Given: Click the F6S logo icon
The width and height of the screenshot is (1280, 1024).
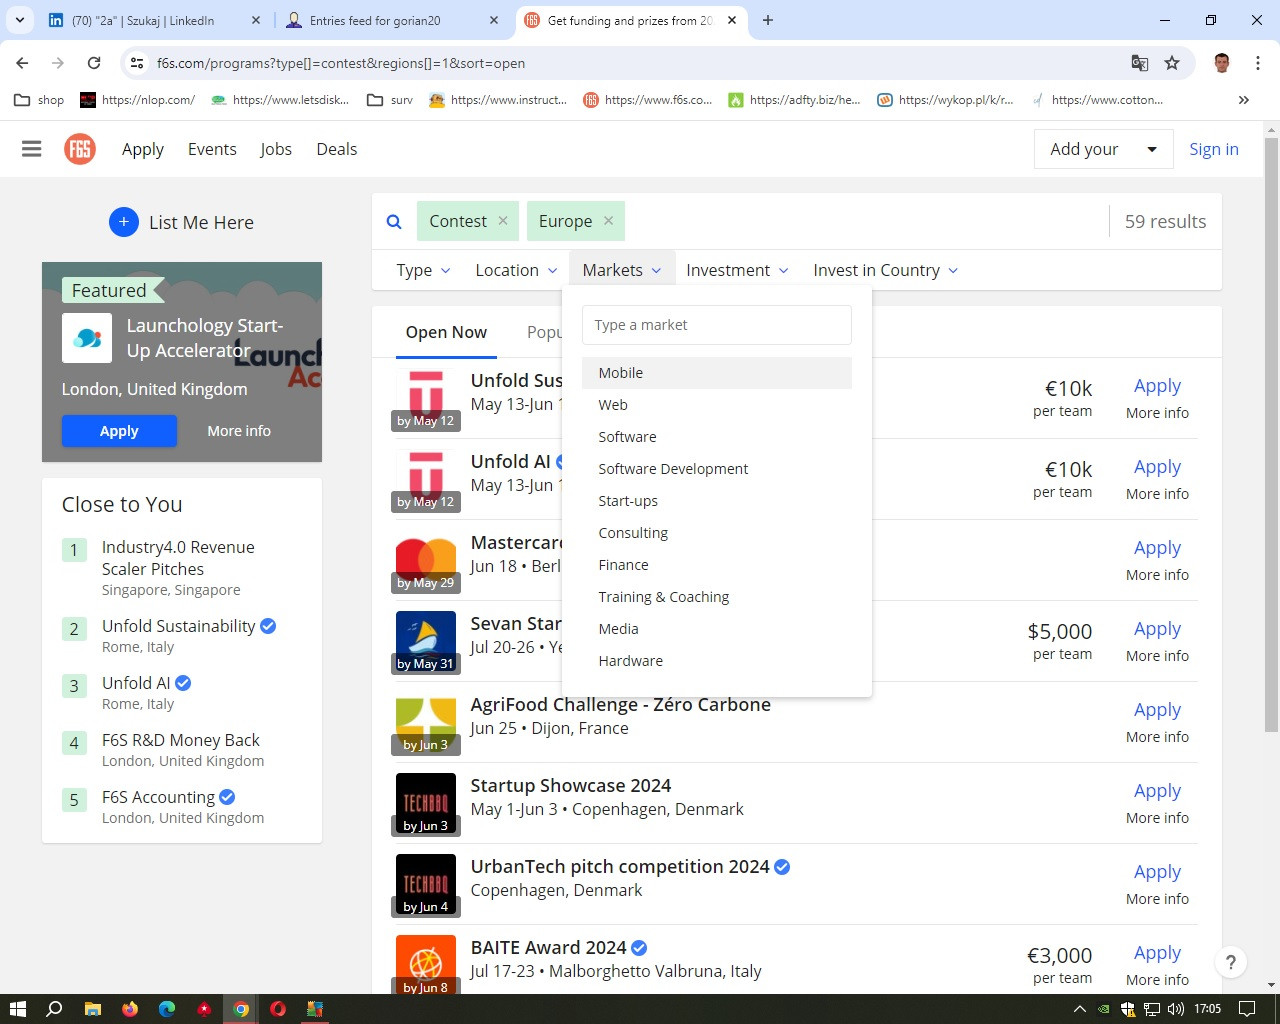Looking at the screenshot, I should tap(80, 149).
